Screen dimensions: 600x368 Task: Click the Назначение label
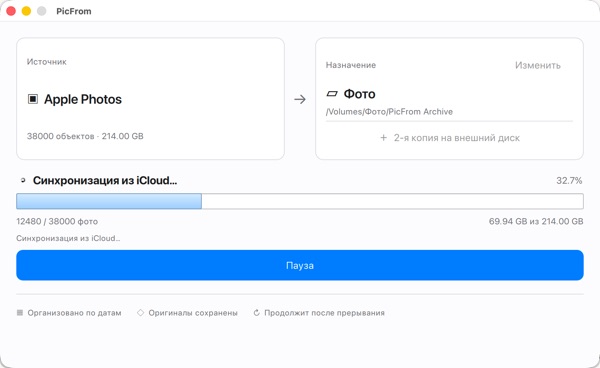click(x=351, y=65)
